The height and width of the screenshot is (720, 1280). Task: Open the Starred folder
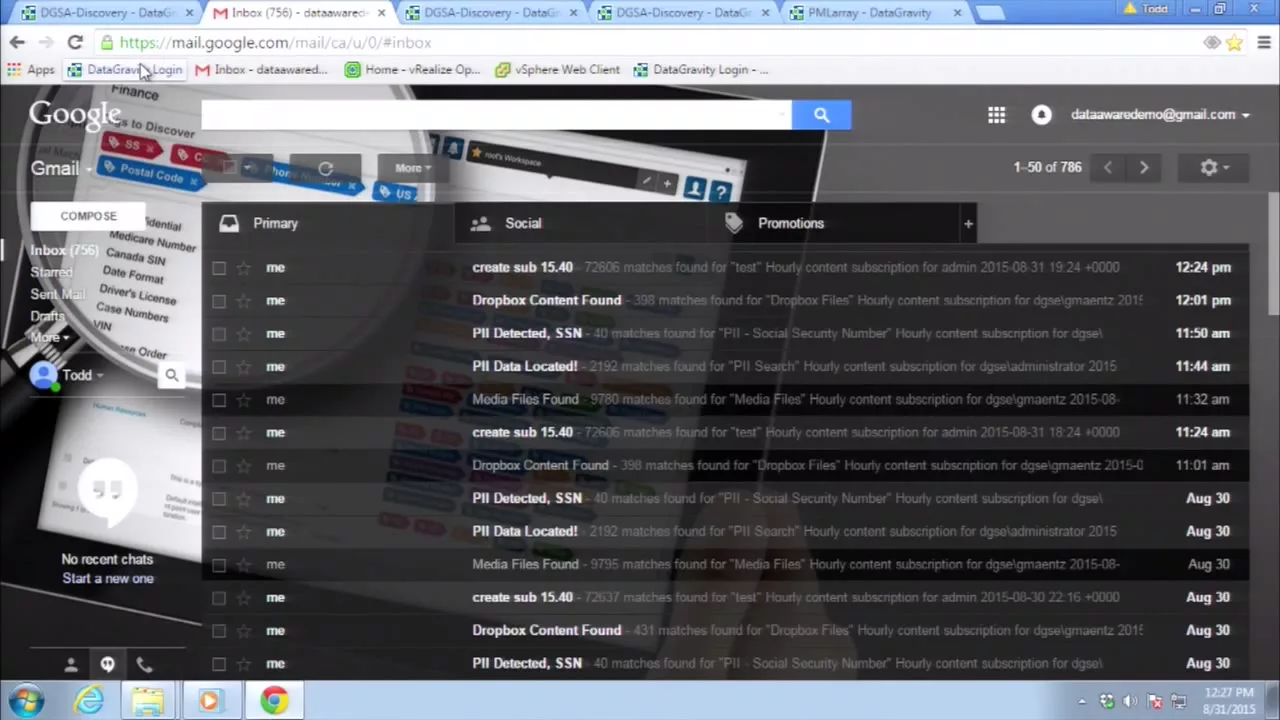point(51,272)
